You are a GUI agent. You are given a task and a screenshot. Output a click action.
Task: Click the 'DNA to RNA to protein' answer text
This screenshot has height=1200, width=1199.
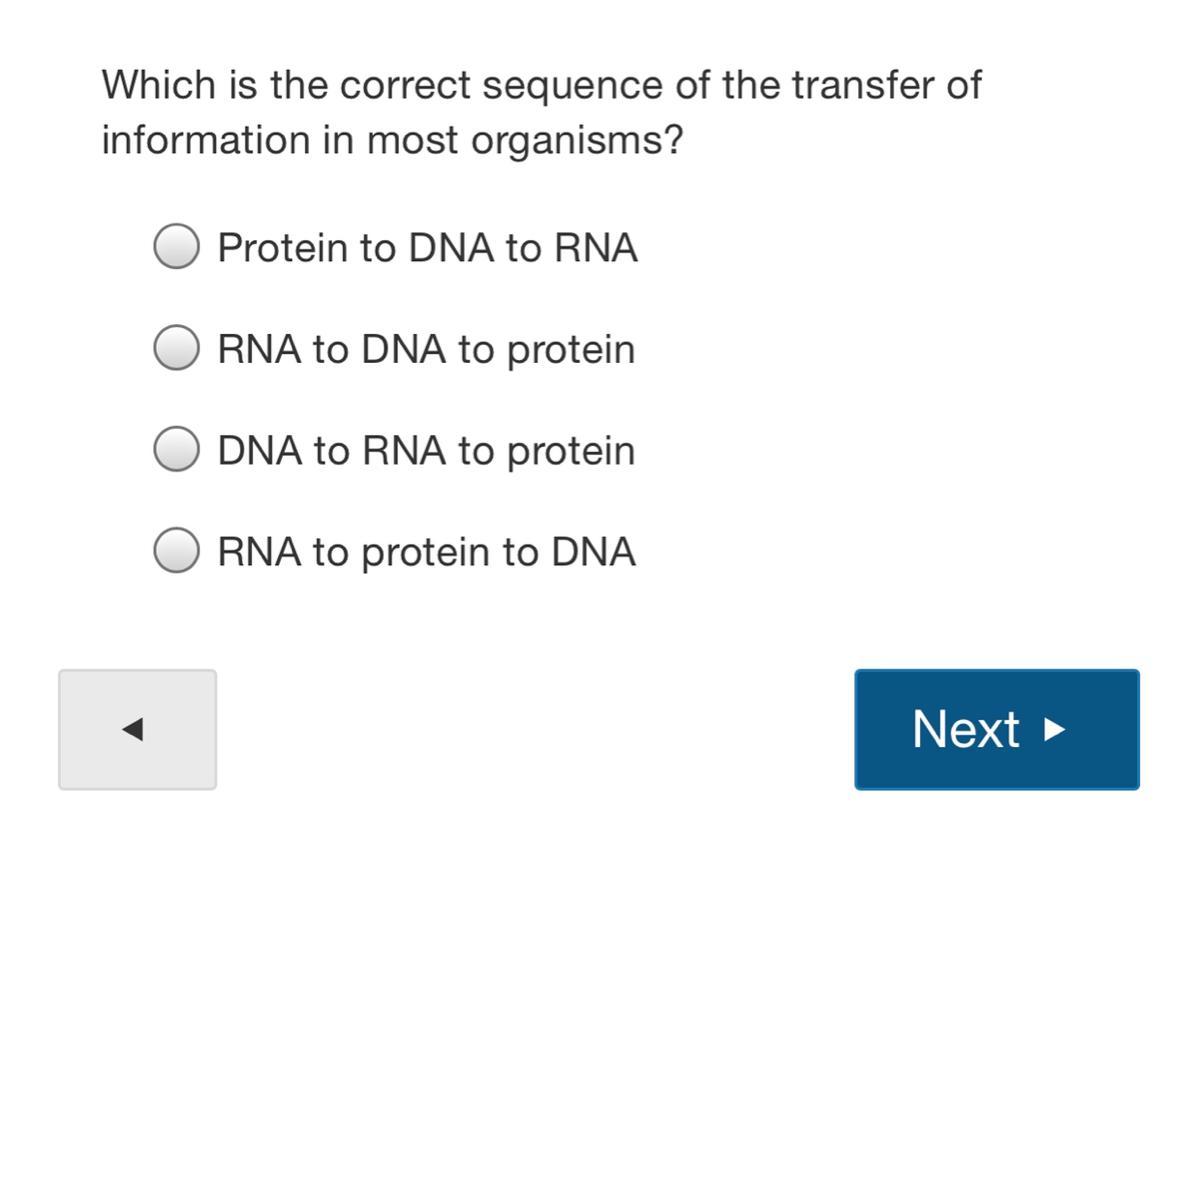pos(426,451)
